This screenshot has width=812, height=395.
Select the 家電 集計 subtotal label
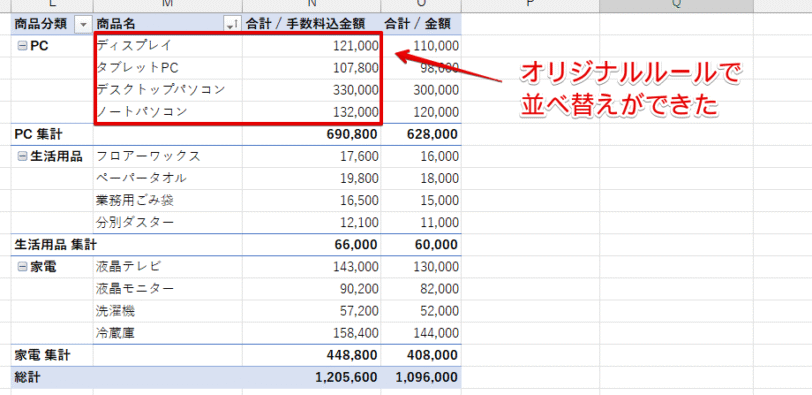pyautogui.click(x=42, y=355)
